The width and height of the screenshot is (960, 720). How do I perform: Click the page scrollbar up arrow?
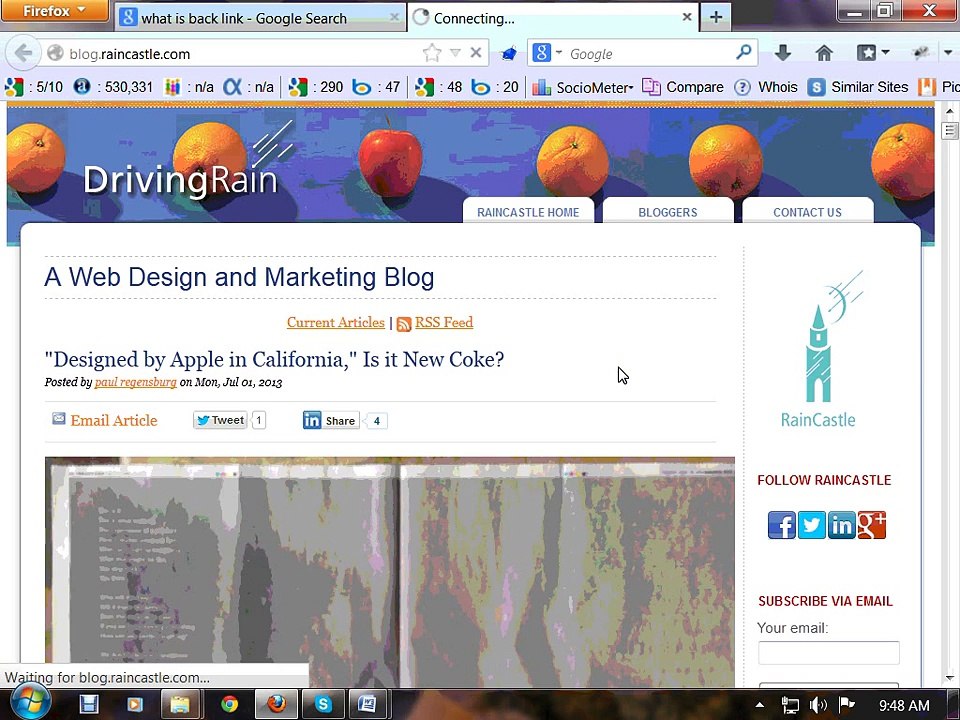tap(950, 111)
